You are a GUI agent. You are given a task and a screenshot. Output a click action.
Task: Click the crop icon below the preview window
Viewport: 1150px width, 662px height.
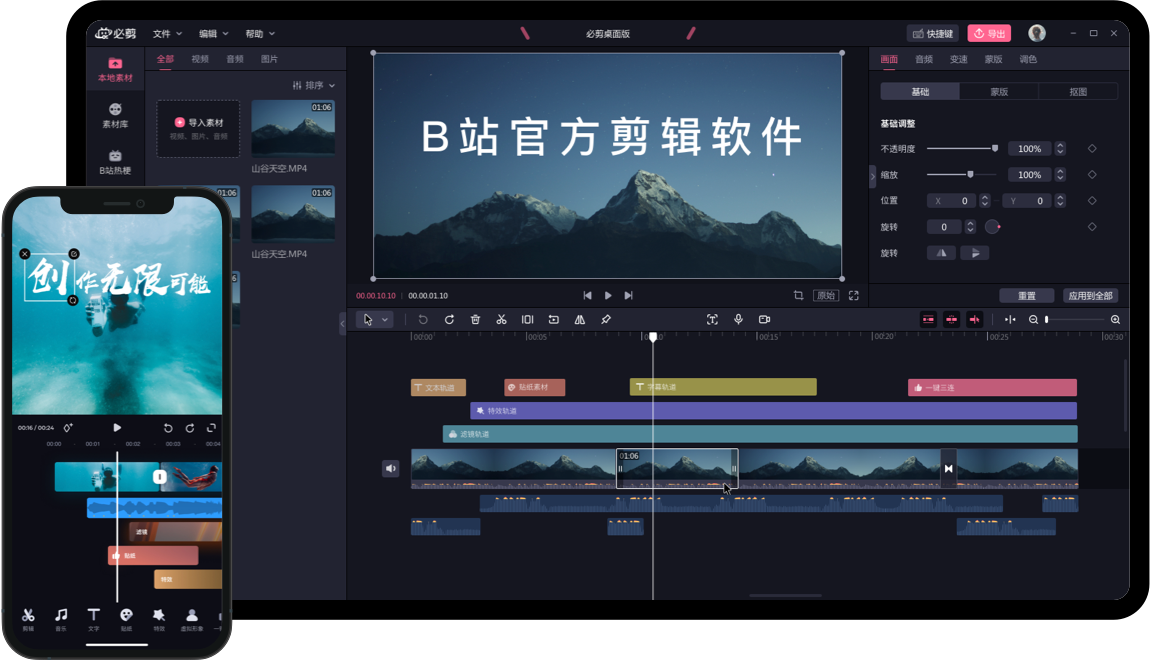pos(797,295)
